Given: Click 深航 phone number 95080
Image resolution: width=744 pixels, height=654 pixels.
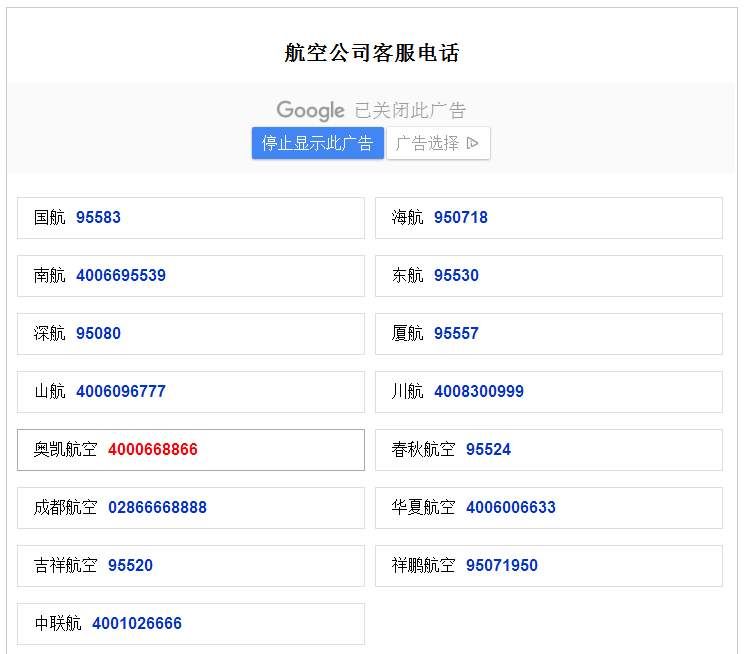Looking at the screenshot, I should tap(98, 333).
